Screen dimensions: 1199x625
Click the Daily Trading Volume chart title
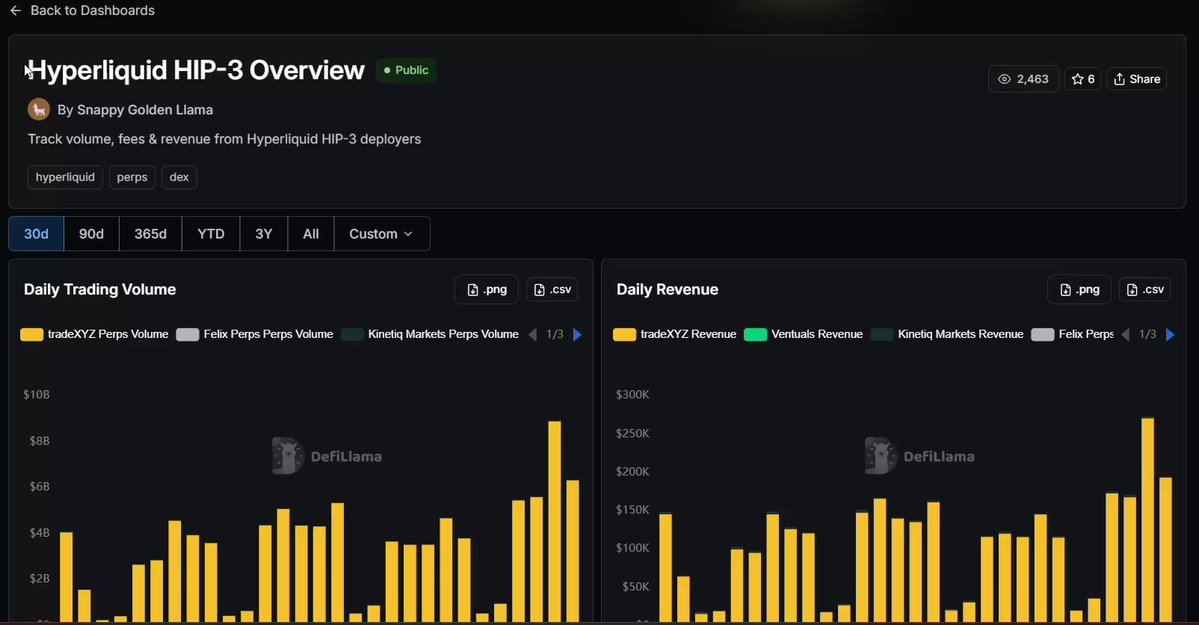coord(100,289)
